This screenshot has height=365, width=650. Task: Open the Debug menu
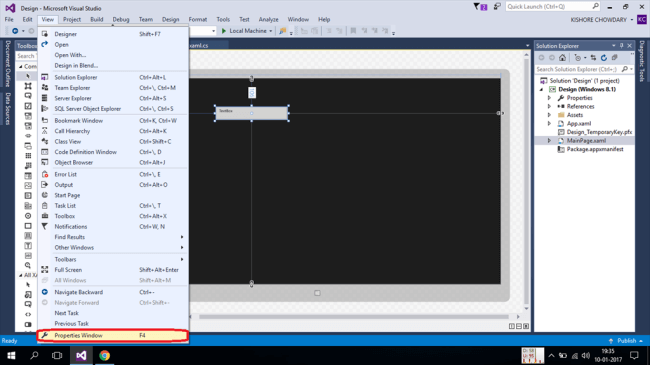(121, 19)
